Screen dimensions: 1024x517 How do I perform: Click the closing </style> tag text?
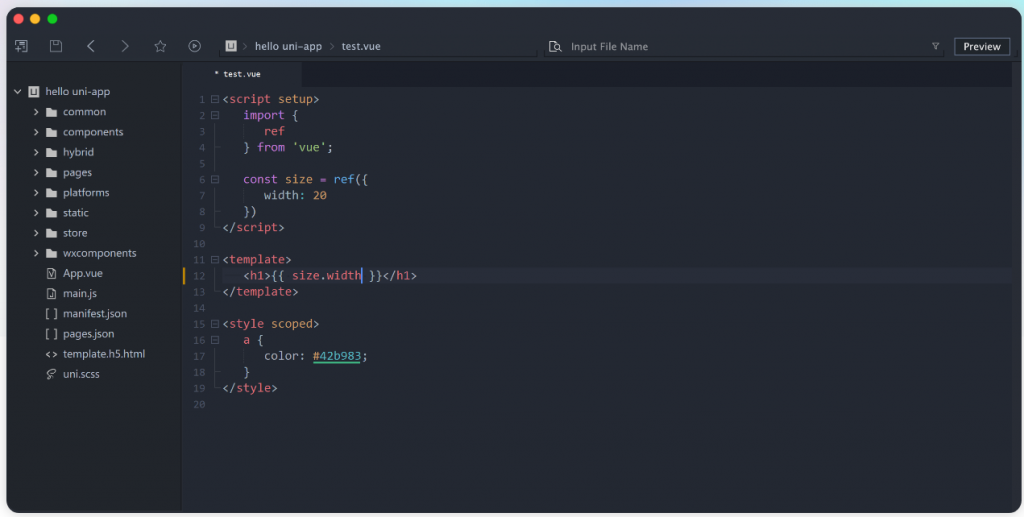(249, 388)
